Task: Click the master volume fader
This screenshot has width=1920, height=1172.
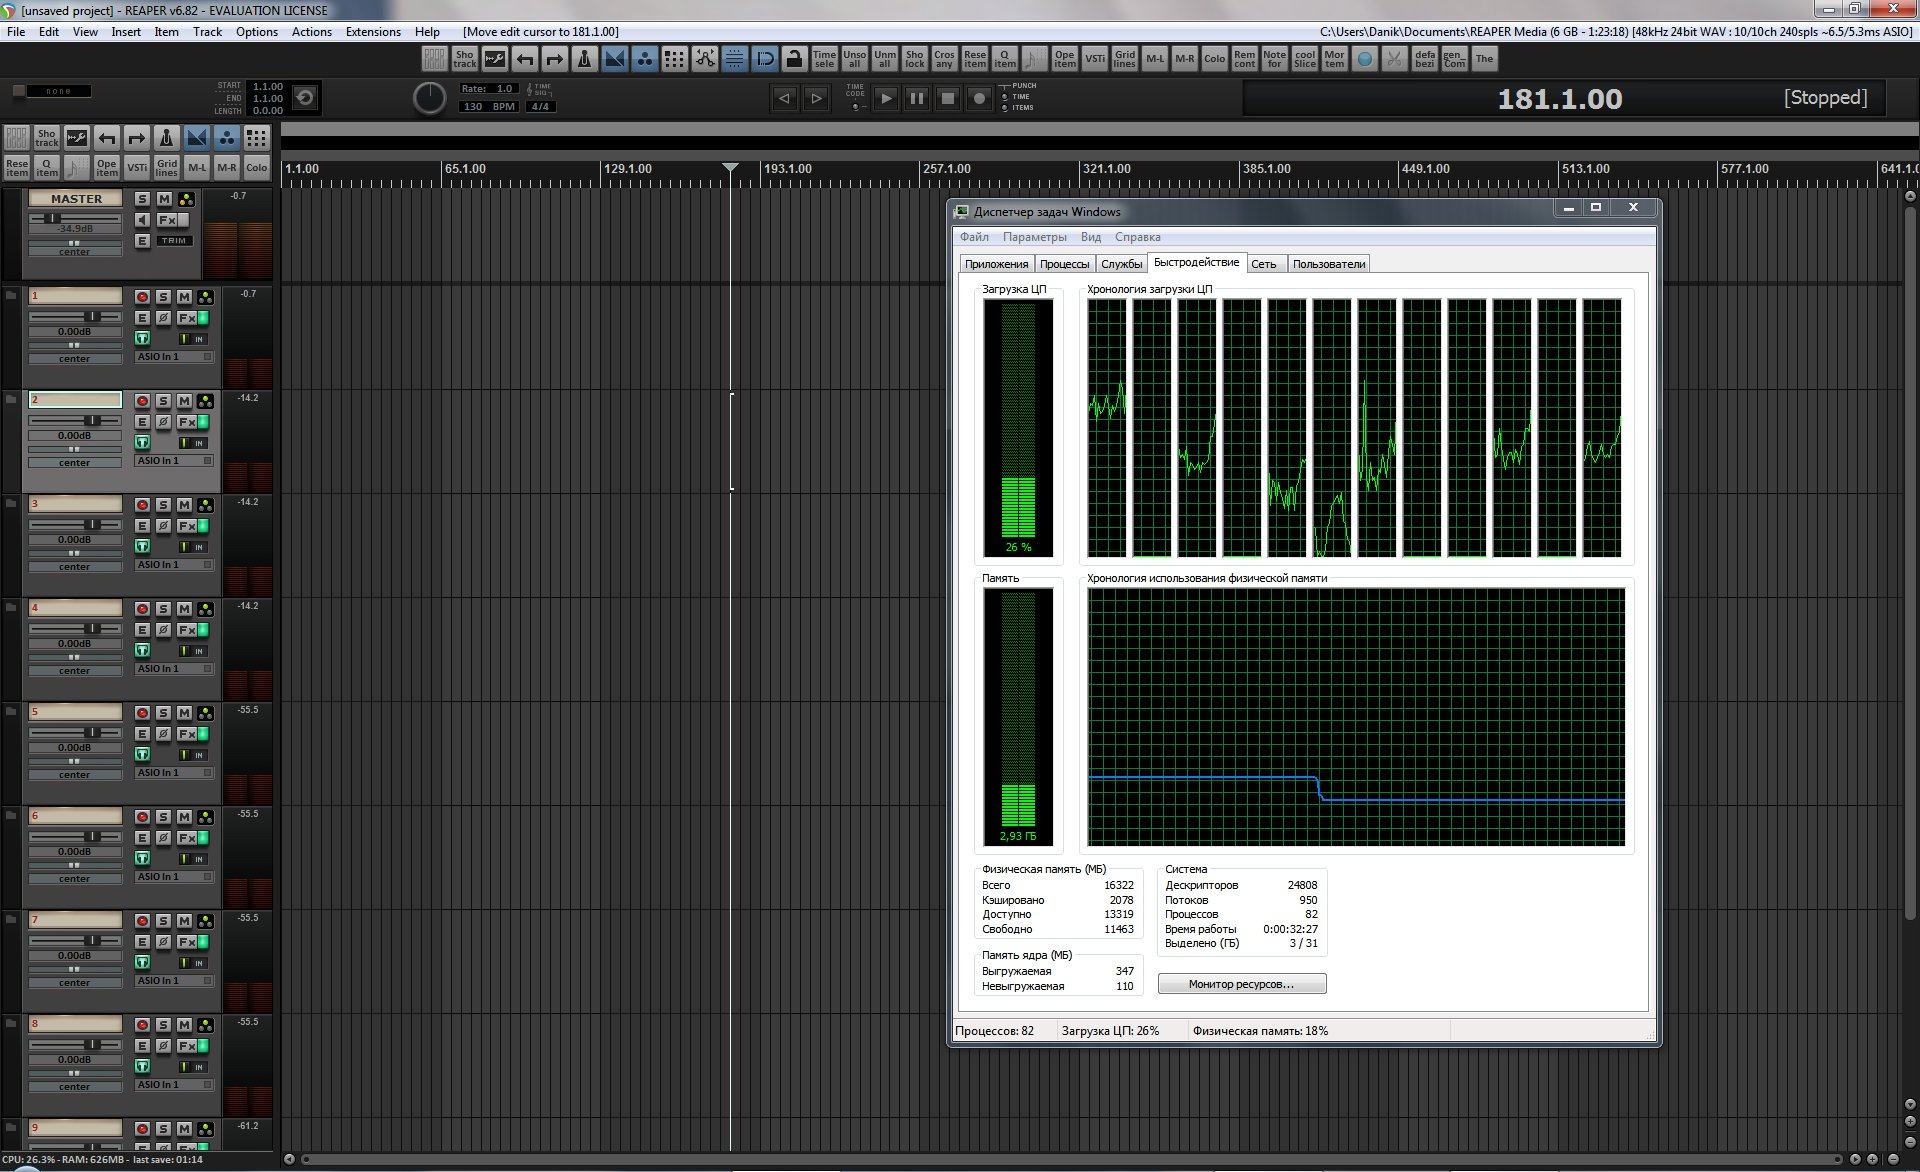Action: 54,218
